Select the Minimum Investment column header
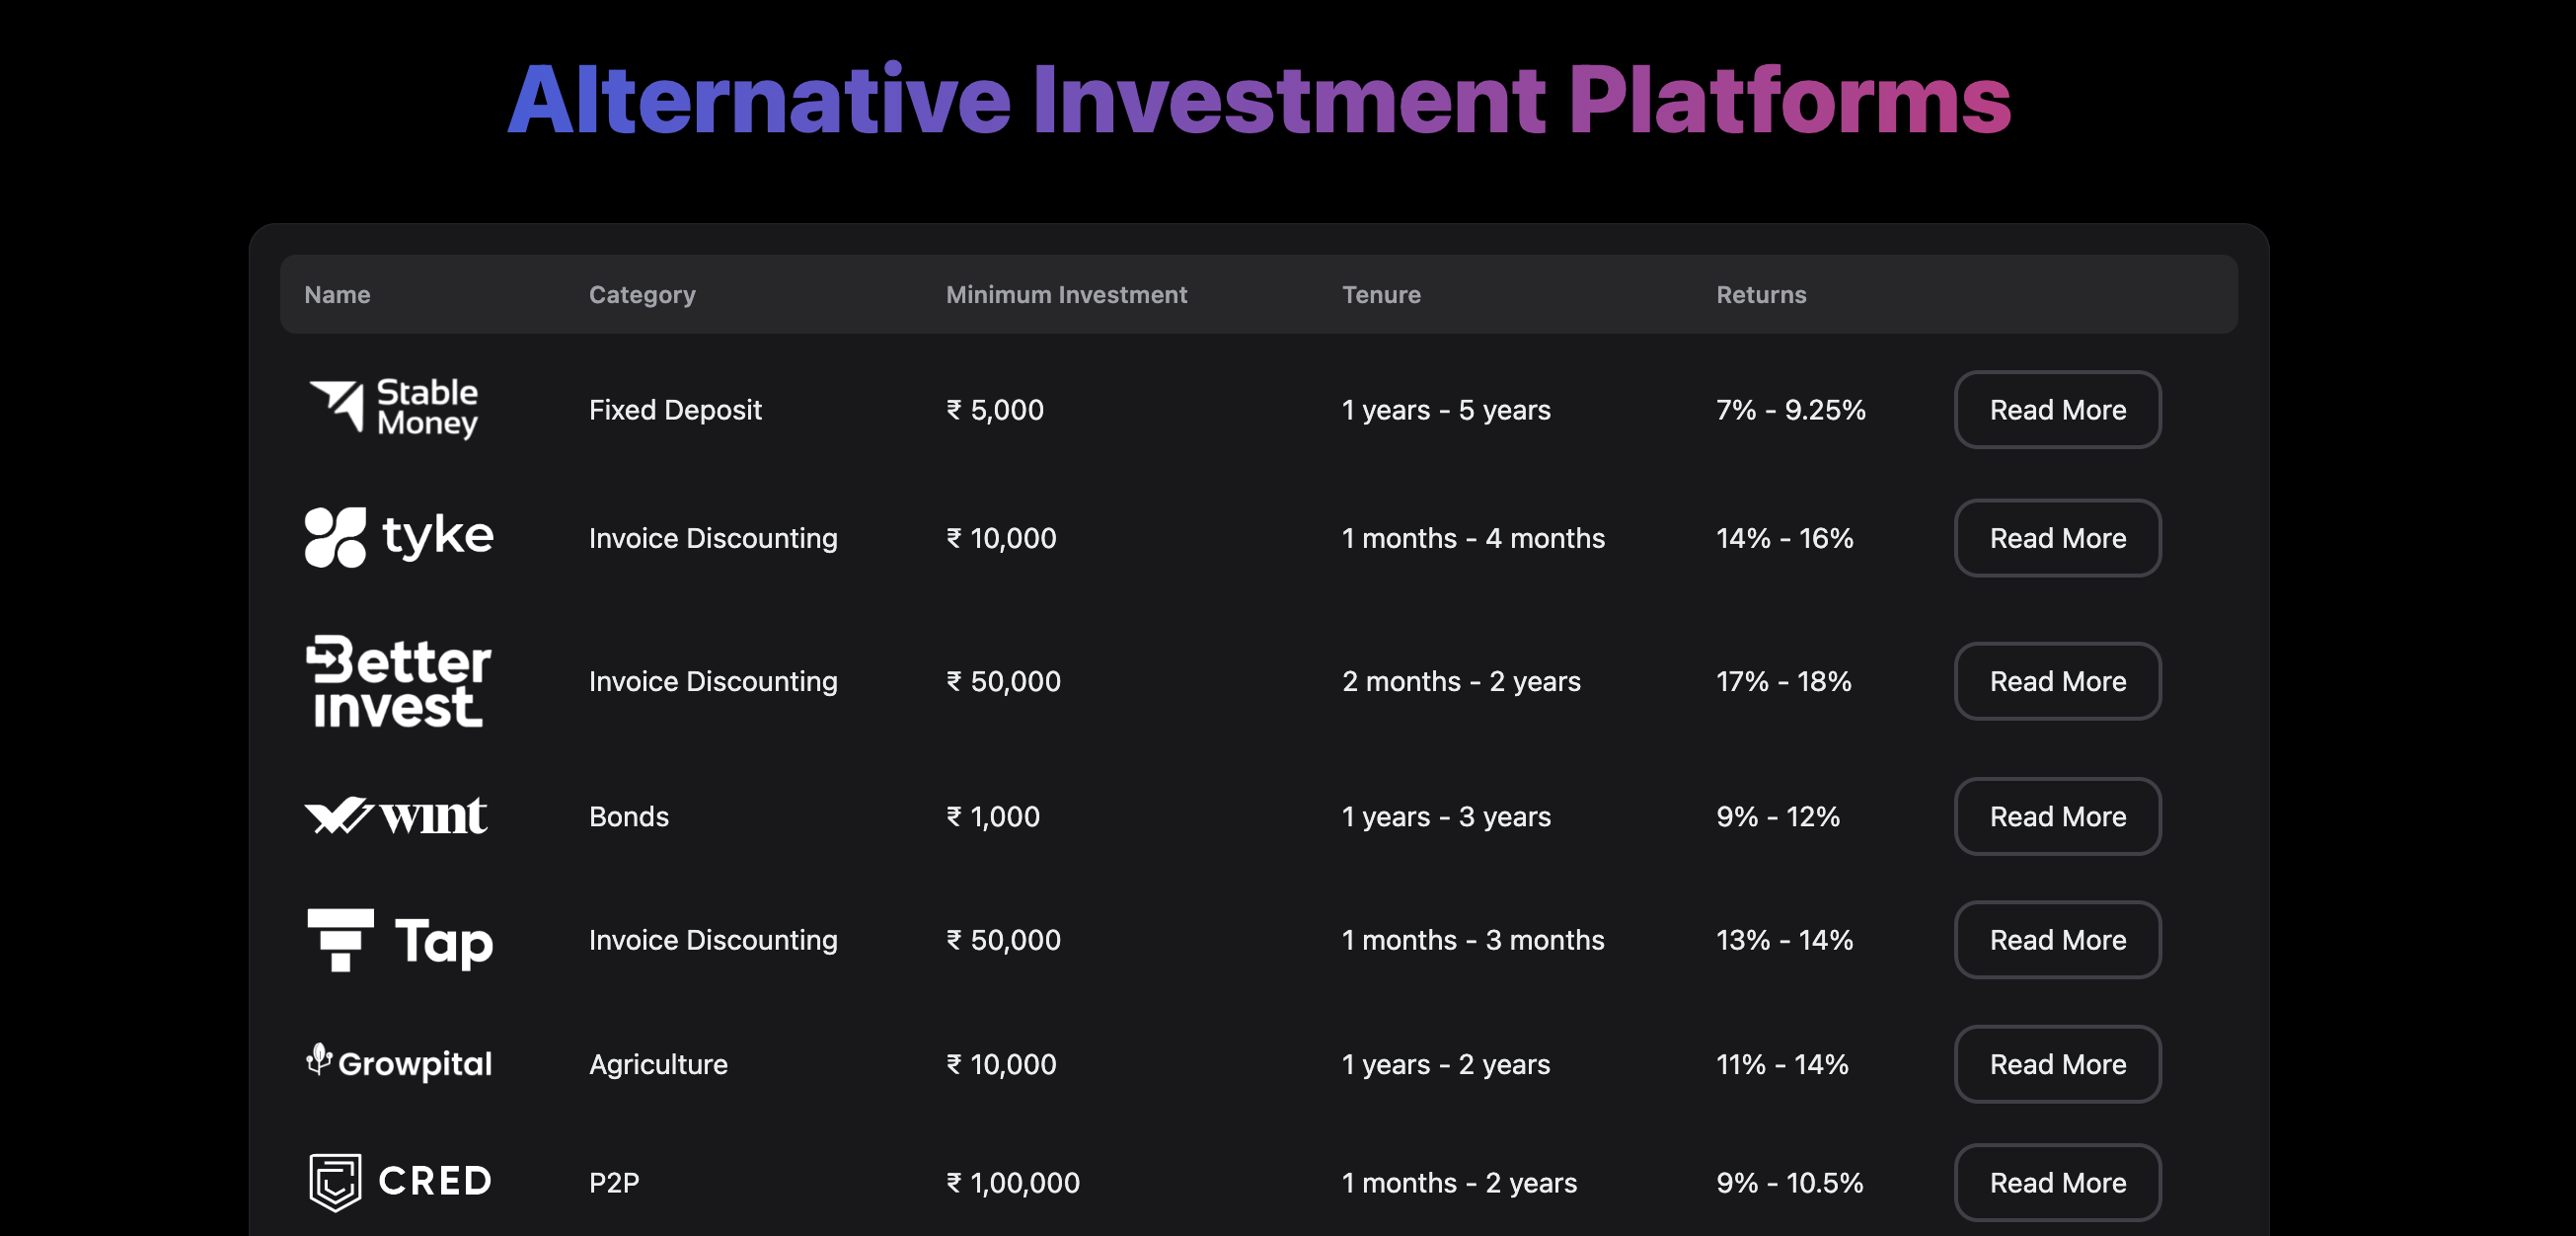This screenshot has width=2576, height=1236. click(x=1065, y=295)
